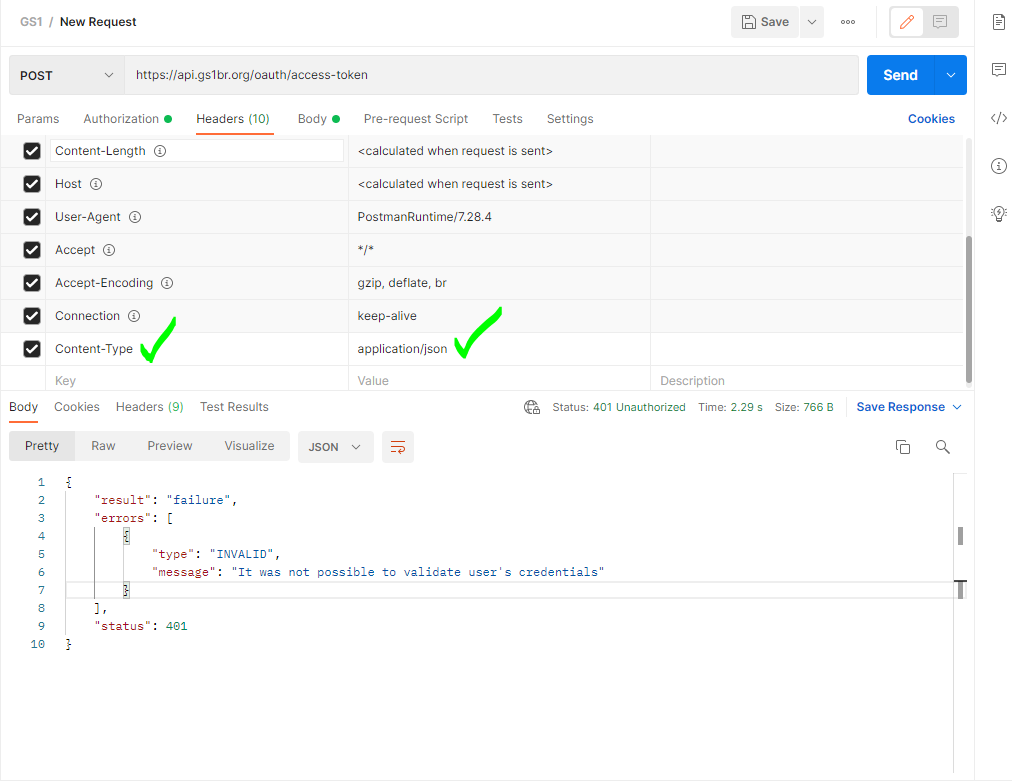Viewport: 1012px width, 781px height.
Task: Open the Bootcamp lightbulb icon
Action: click(x=998, y=213)
